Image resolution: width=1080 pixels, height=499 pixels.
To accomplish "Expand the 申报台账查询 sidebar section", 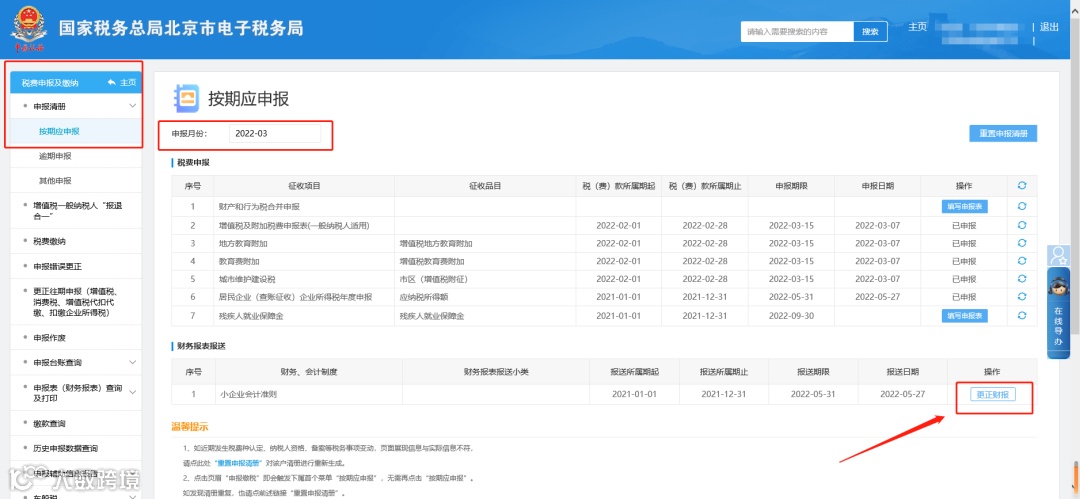I will (x=133, y=363).
